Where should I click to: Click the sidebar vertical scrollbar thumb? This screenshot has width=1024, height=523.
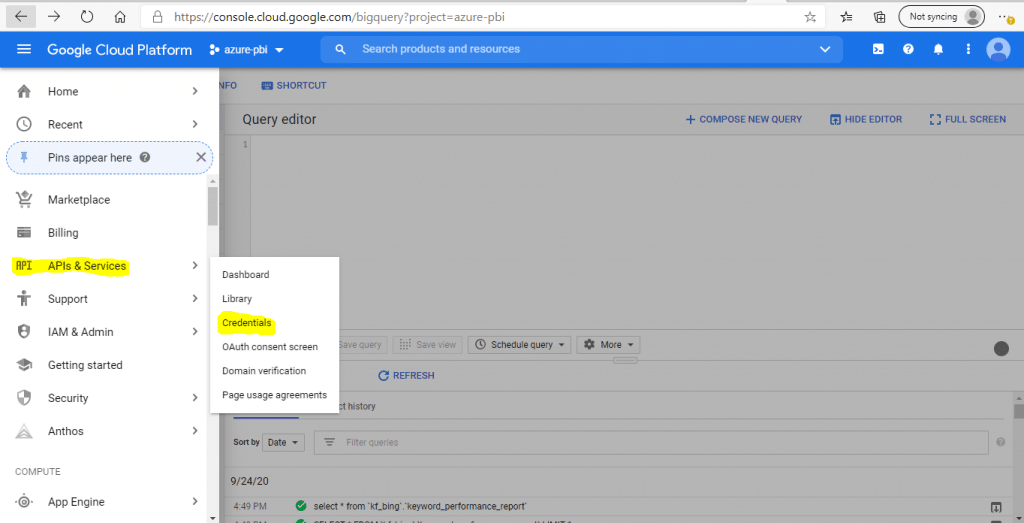click(212, 206)
